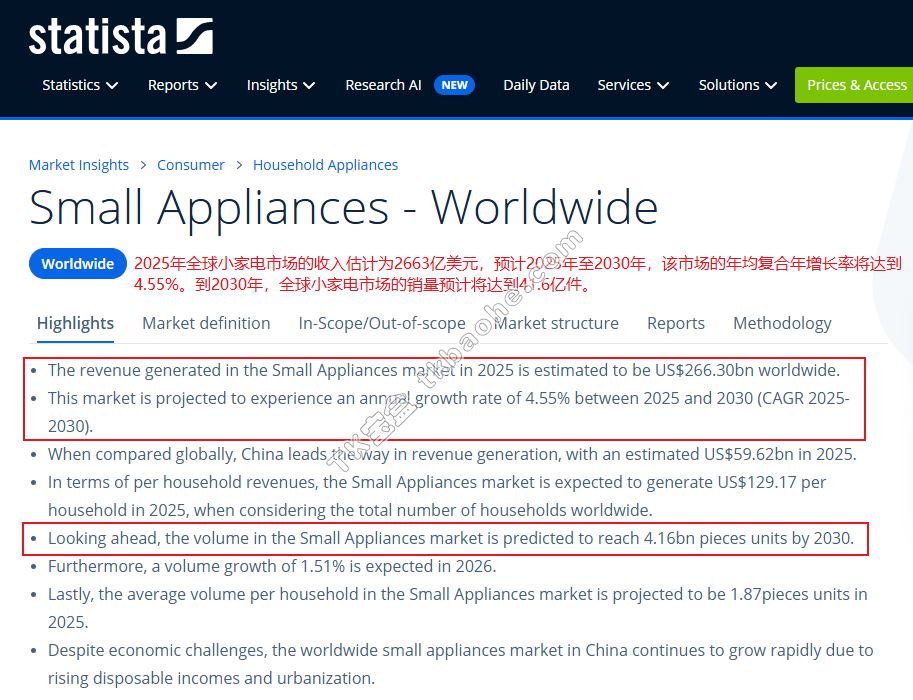Follow the Consumer breadcrumb link
The height and width of the screenshot is (700, 913).
(190, 165)
